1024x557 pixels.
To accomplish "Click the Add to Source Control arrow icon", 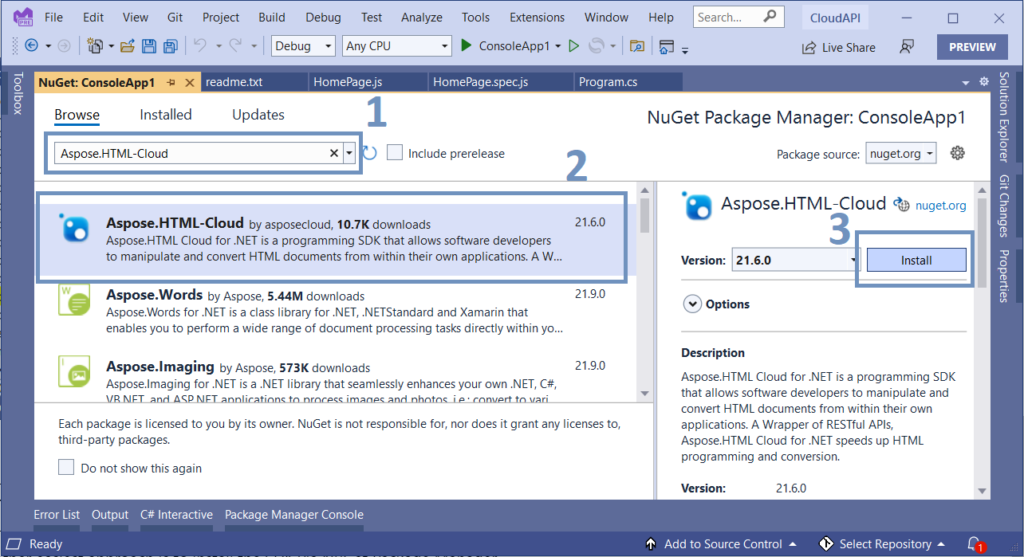I will coord(650,543).
